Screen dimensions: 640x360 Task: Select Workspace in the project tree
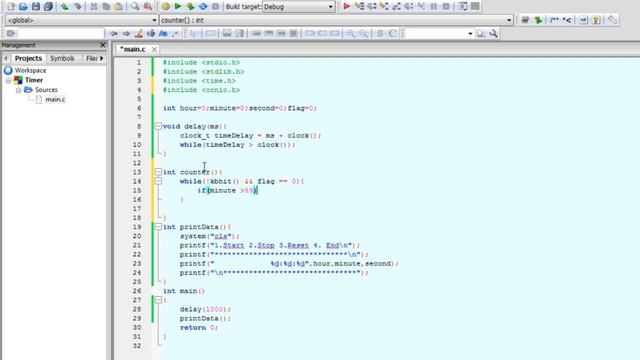click(x=30, y=71)
